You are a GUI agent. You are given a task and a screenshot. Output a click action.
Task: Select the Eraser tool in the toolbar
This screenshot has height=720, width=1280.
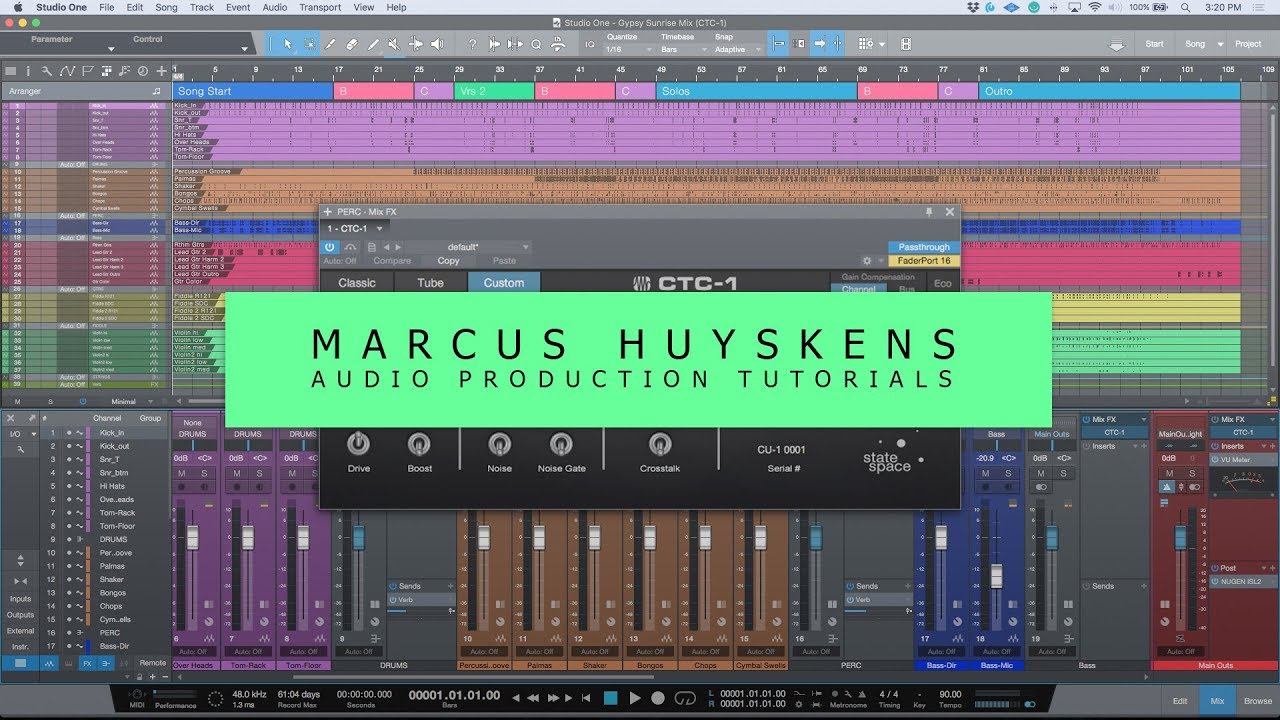pyautogui.click(x=352, y=44)
